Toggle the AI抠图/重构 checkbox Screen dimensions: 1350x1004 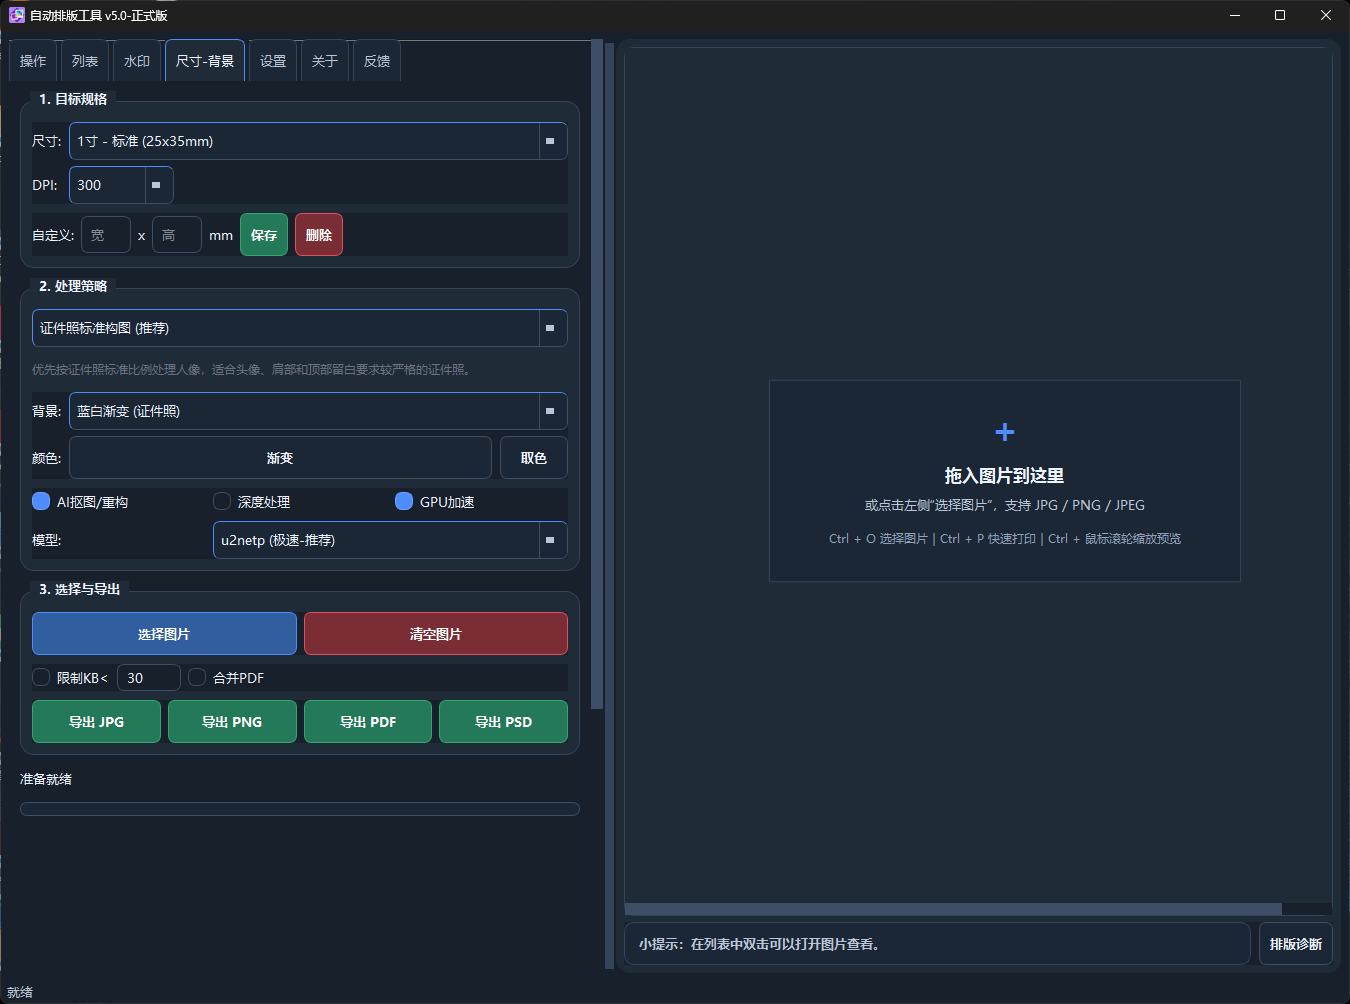coord(41,501)
